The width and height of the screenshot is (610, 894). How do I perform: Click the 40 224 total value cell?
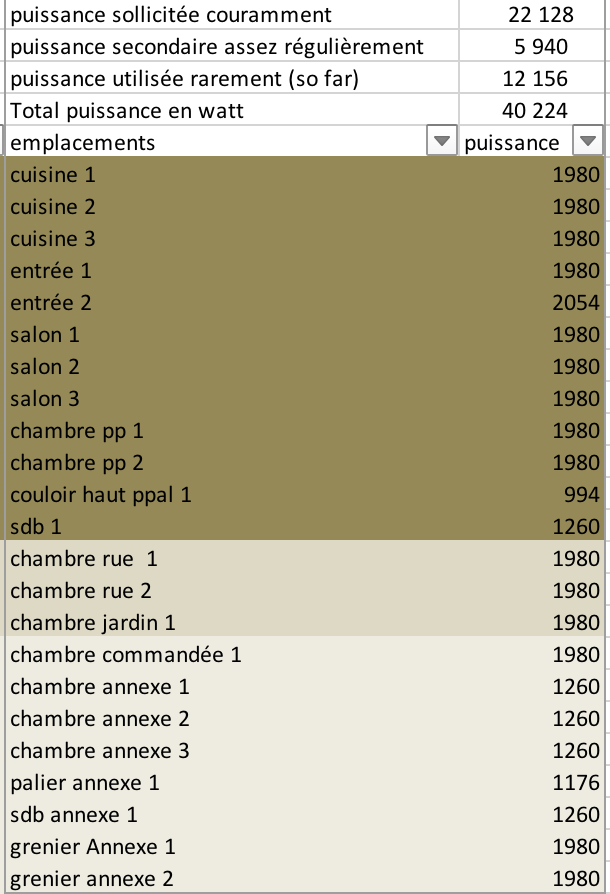pos(534,111)
